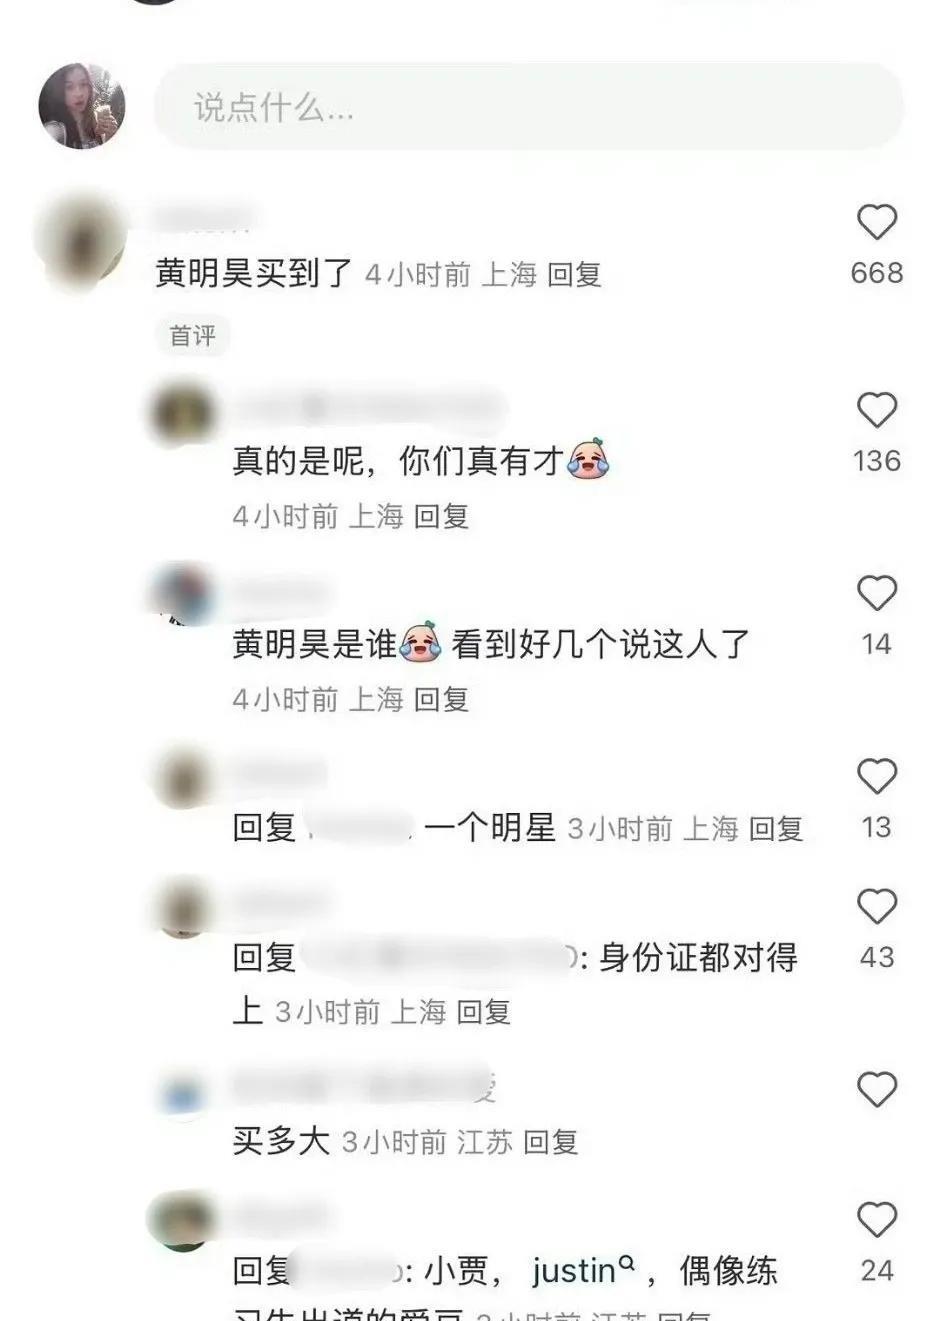Image resolution: width=934 pixels, height=1321 pixels.
Task: Reply to the '黄明昊是谁' comment
Action: click(442, 699)
